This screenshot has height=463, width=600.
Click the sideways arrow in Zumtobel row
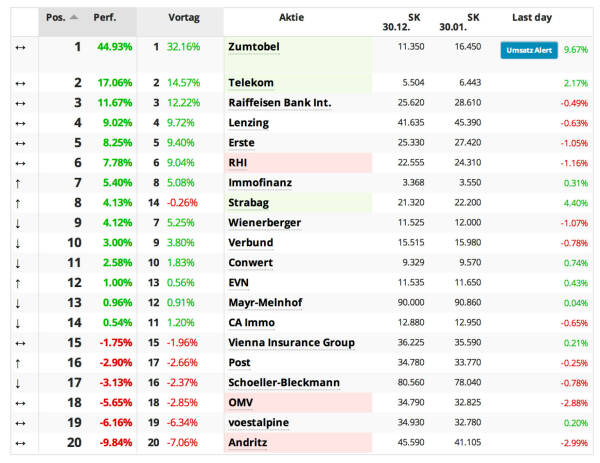click(x=19, y=47)
